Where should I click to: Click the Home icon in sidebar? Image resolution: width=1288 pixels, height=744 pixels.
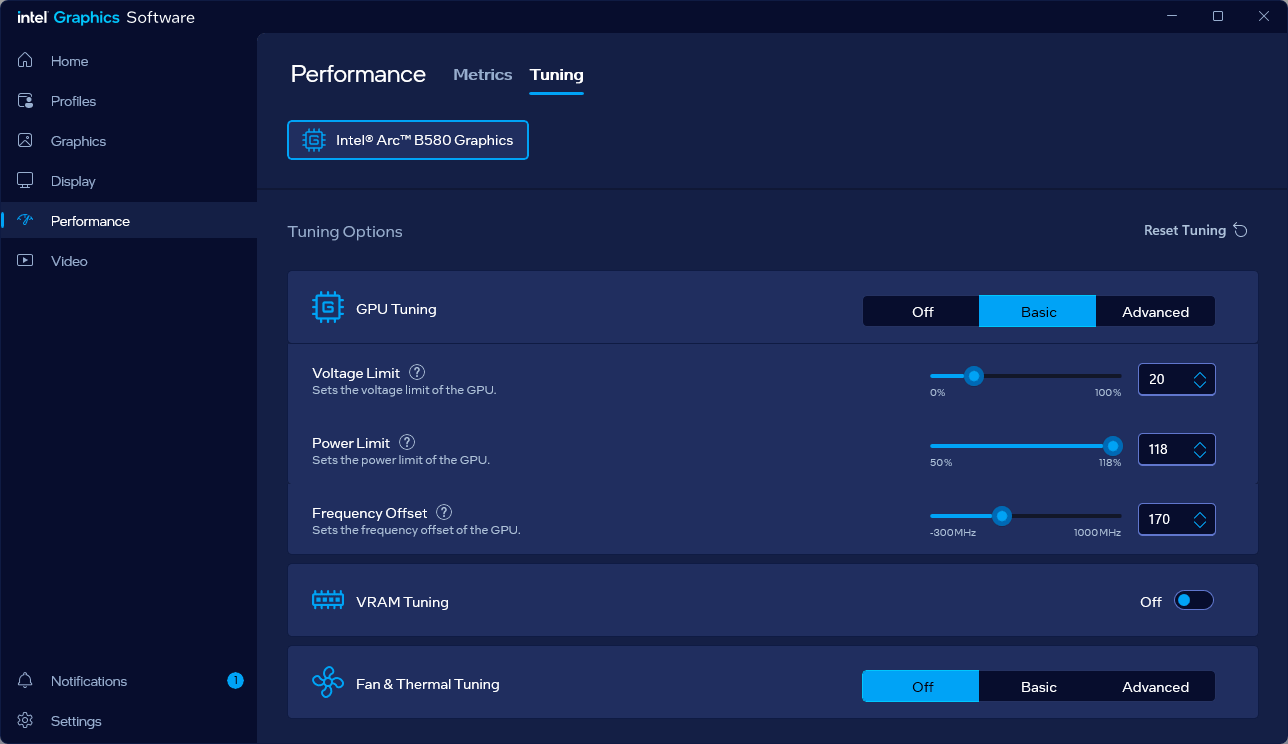coord(26,61)
